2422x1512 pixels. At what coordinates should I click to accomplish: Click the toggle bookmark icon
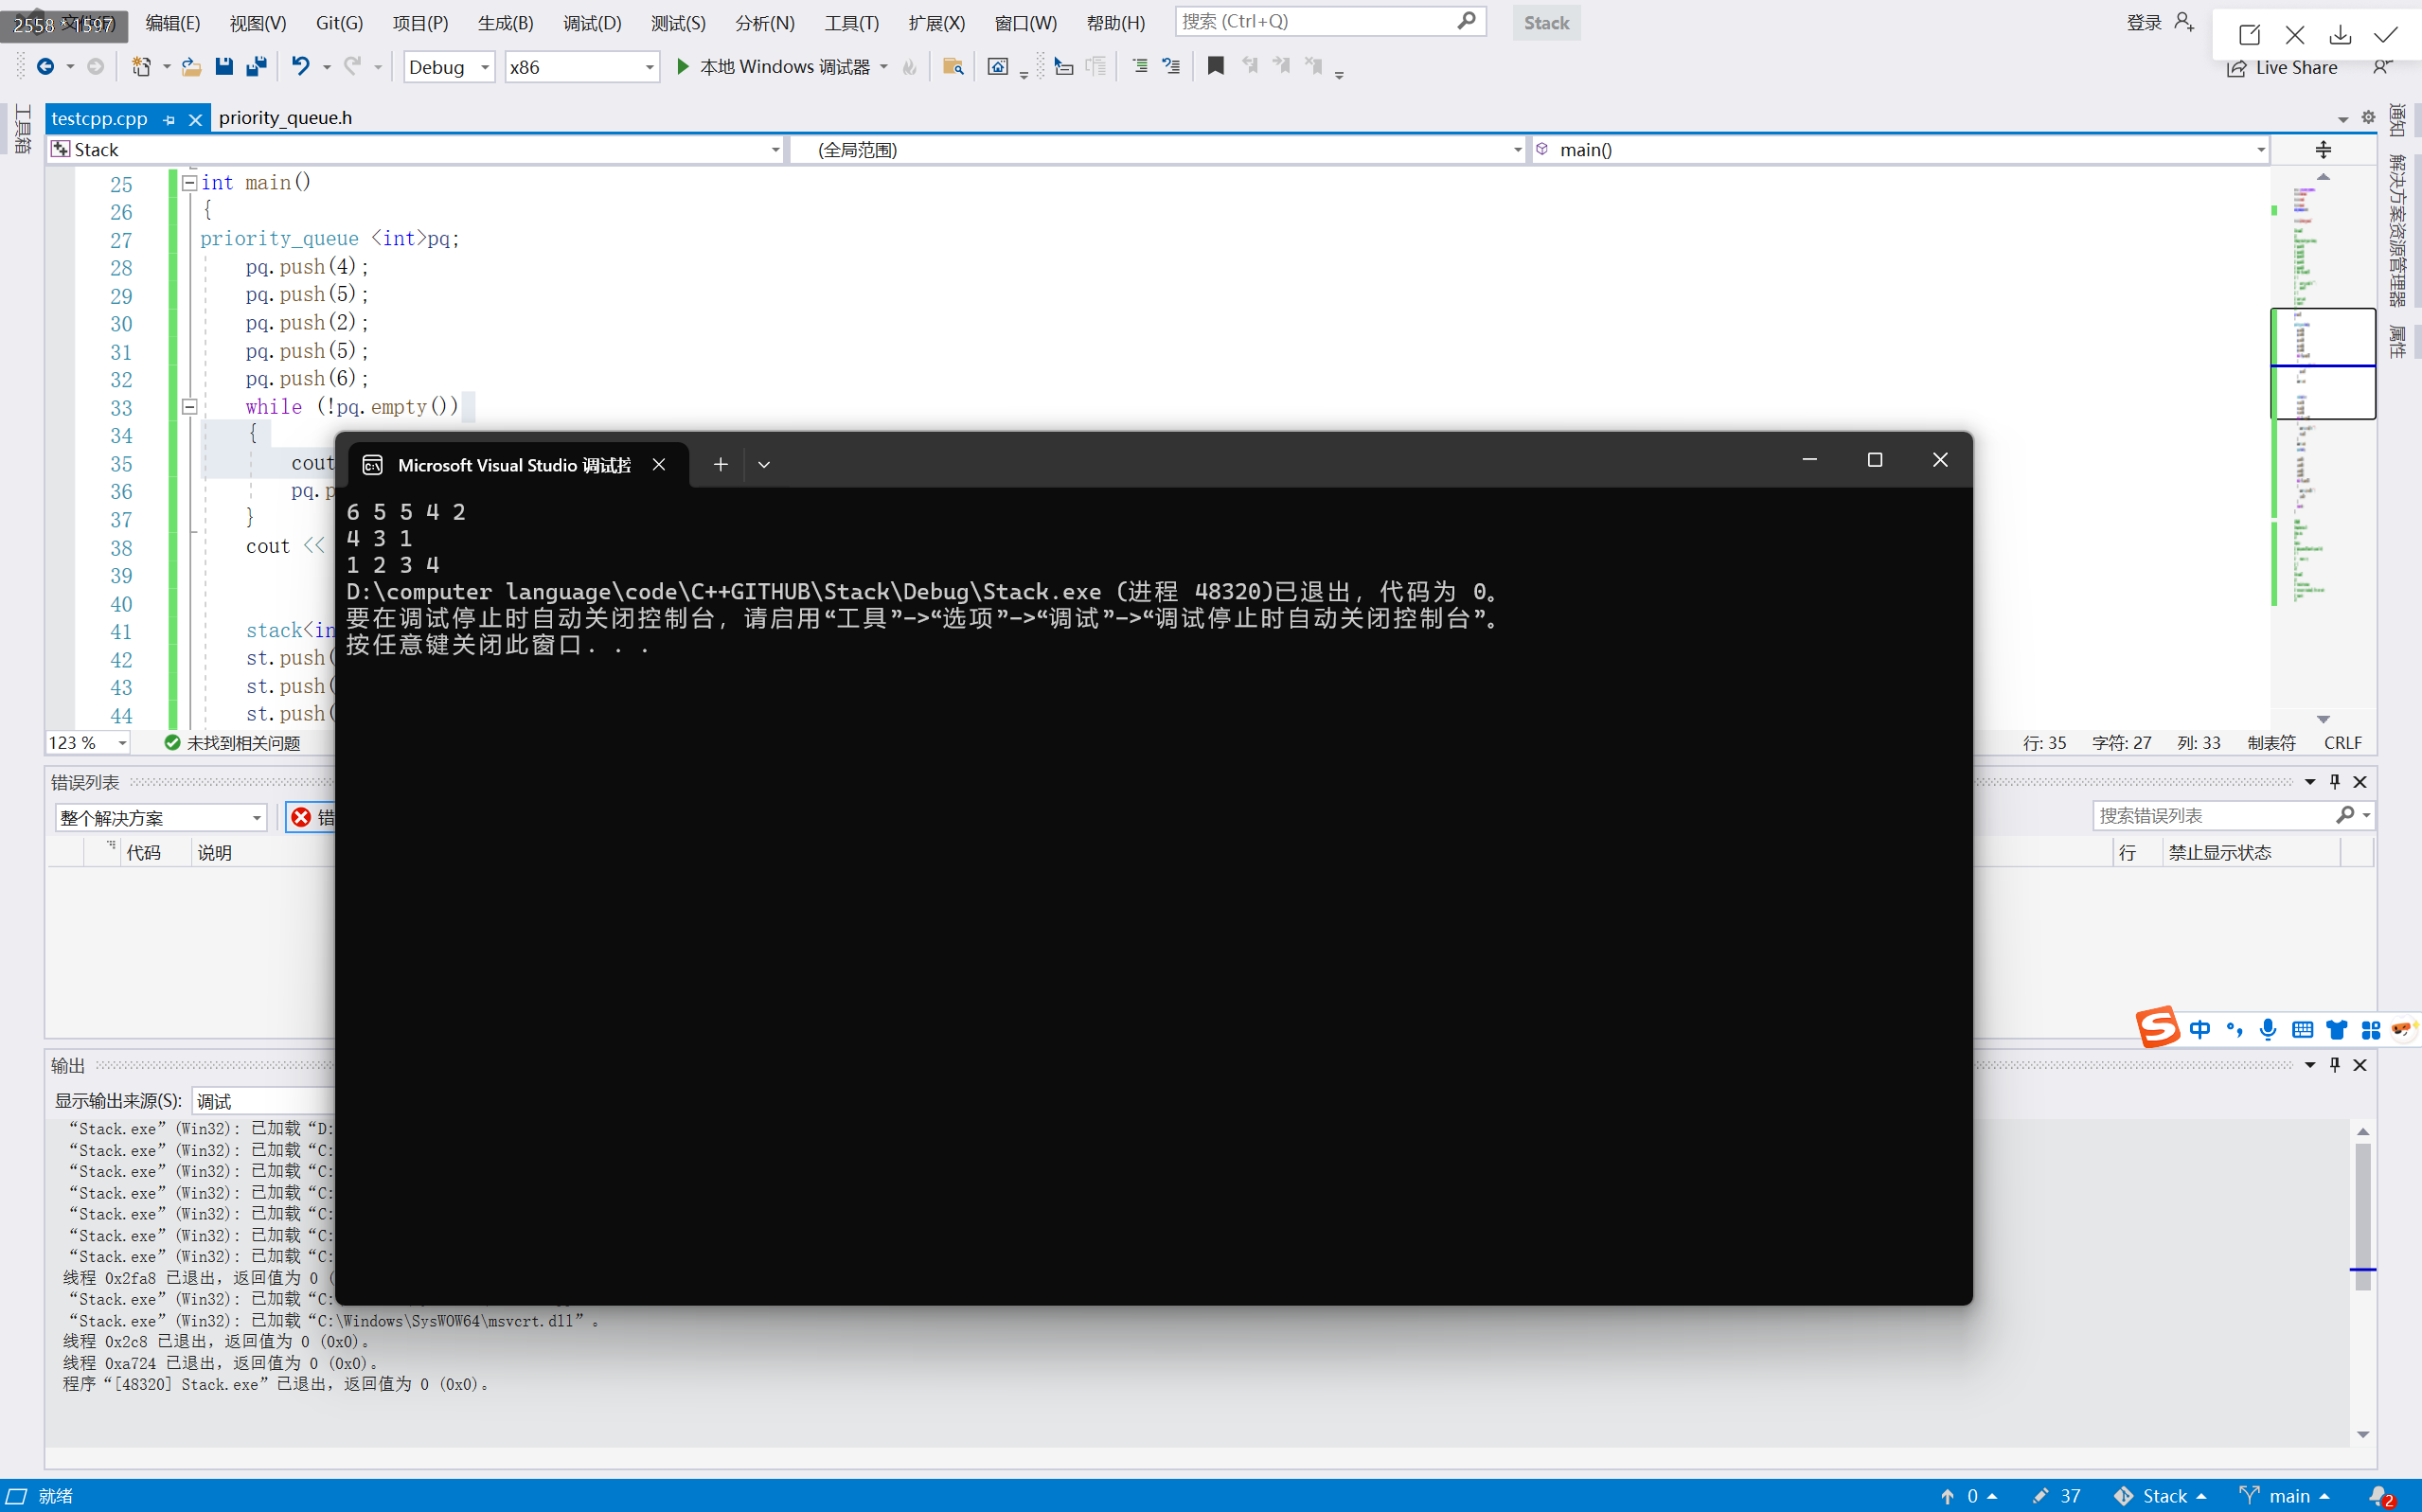coord(1216,66)
